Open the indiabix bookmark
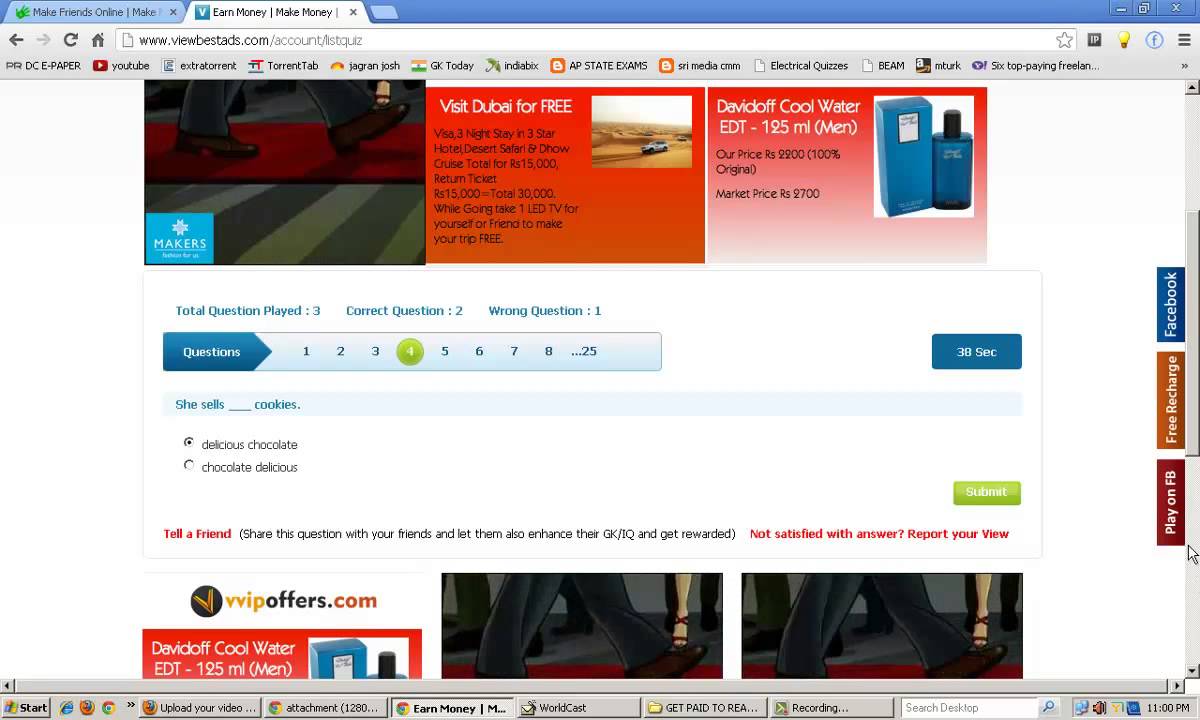The image size is (1200, 720). 512,66
